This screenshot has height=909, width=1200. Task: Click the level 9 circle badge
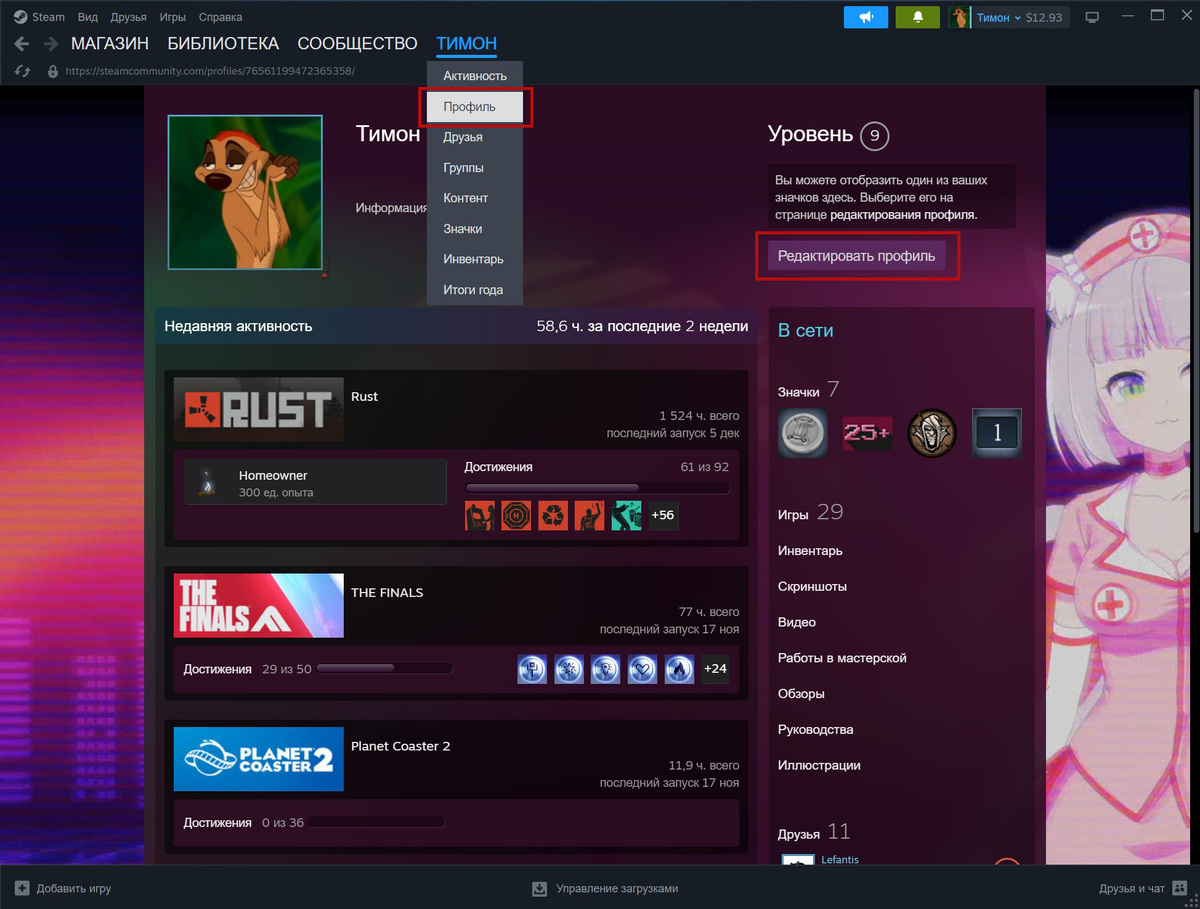pyautogui.click(x=874, y=136)
